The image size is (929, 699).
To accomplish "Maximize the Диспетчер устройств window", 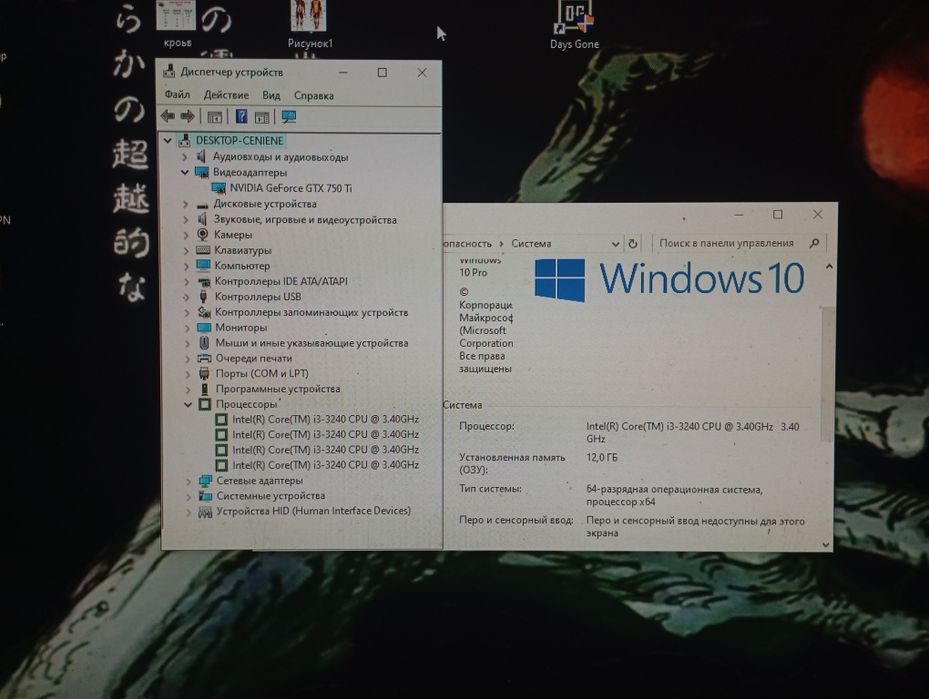I will 382,72.
